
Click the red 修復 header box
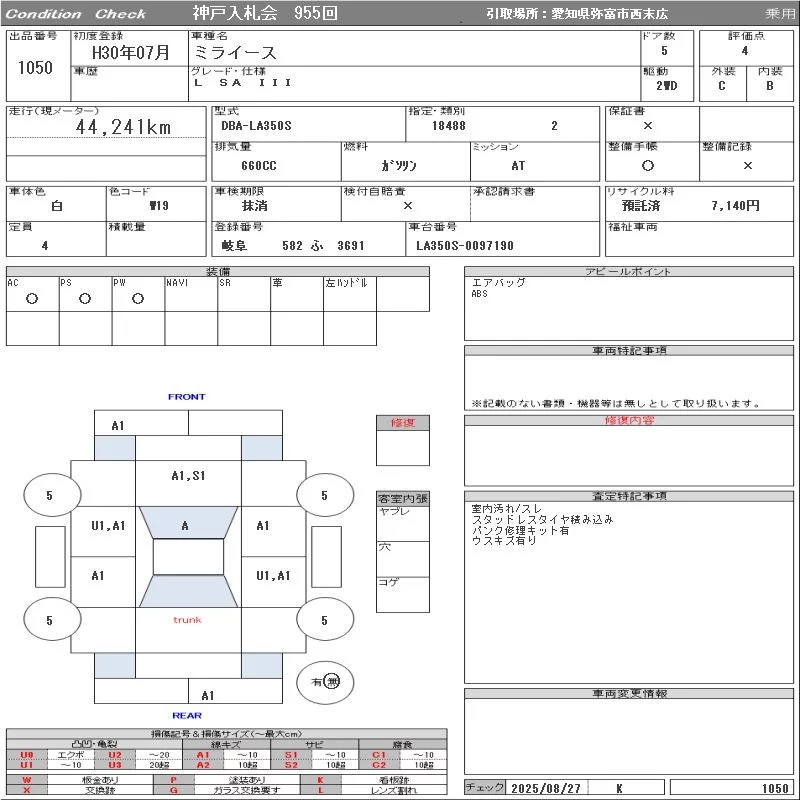pos(403,423)
